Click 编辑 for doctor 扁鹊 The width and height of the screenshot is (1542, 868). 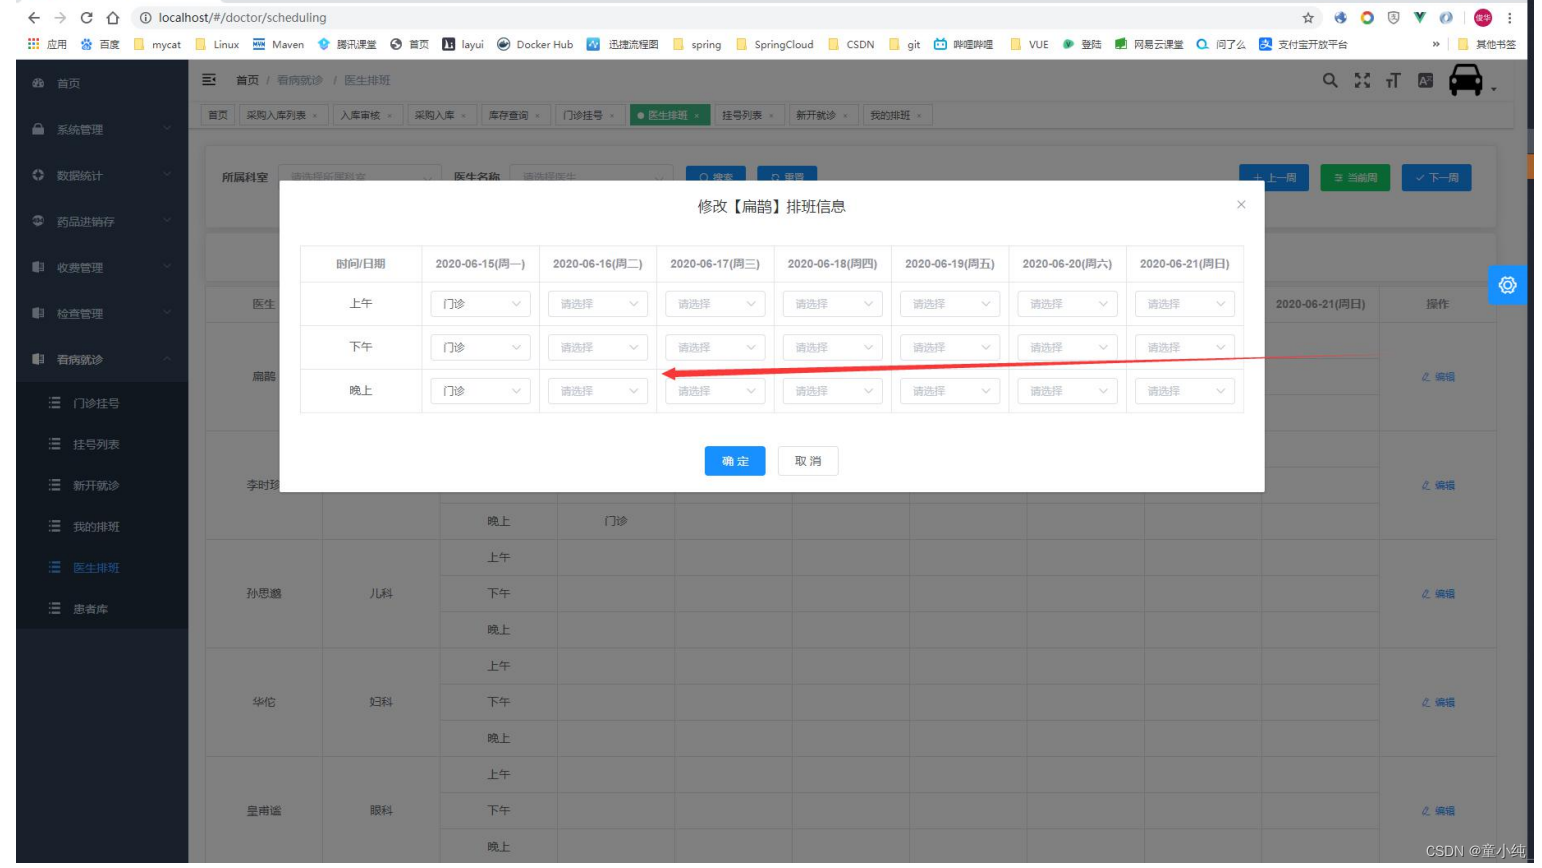[x=1438, y=377]
